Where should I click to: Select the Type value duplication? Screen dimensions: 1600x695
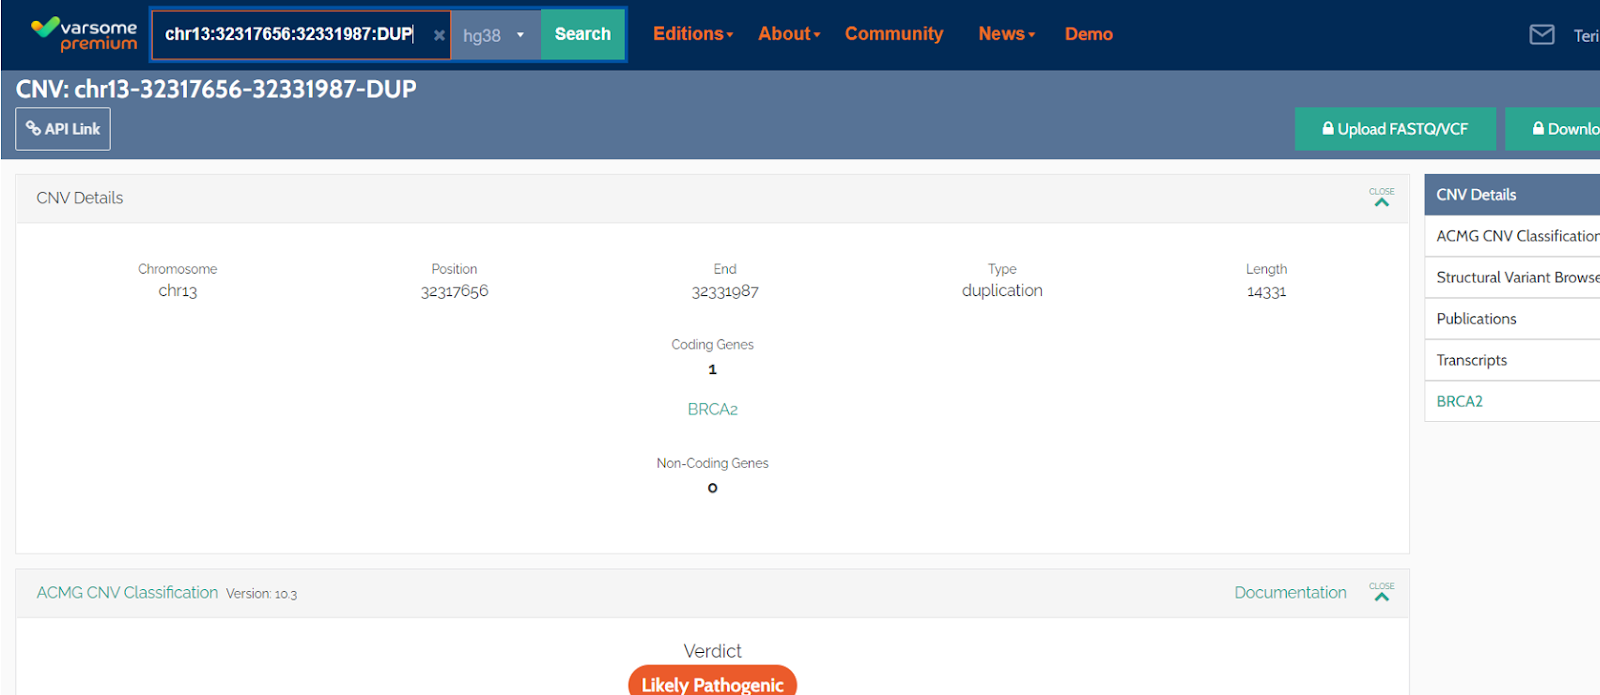[1002, 290]
